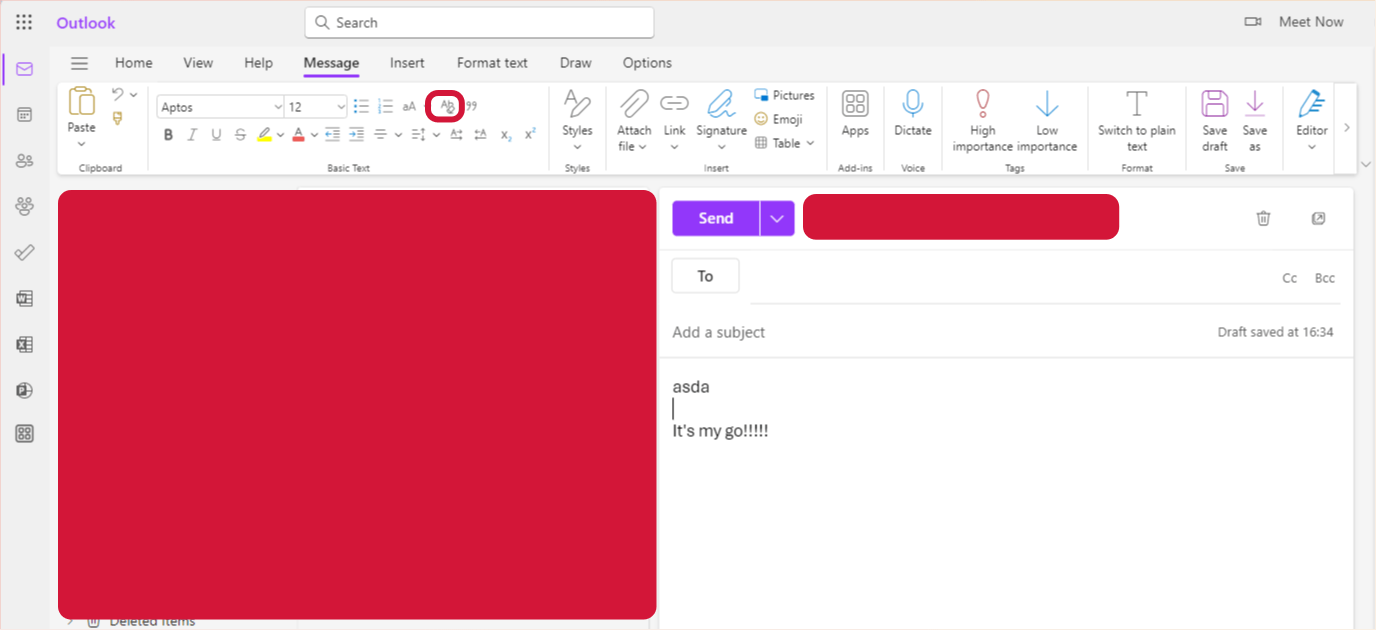
Task: Discard the draft with the trash icon
Action: (x=1263, y=218)
